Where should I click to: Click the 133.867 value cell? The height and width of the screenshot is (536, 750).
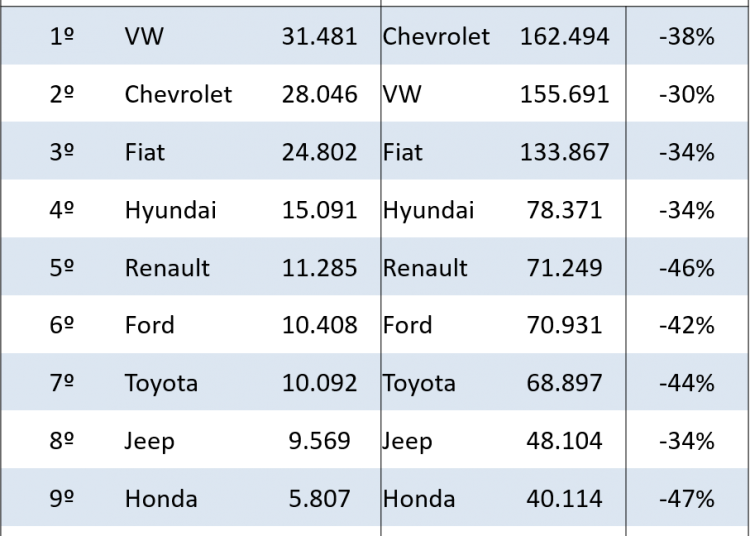tap(564, 153)
